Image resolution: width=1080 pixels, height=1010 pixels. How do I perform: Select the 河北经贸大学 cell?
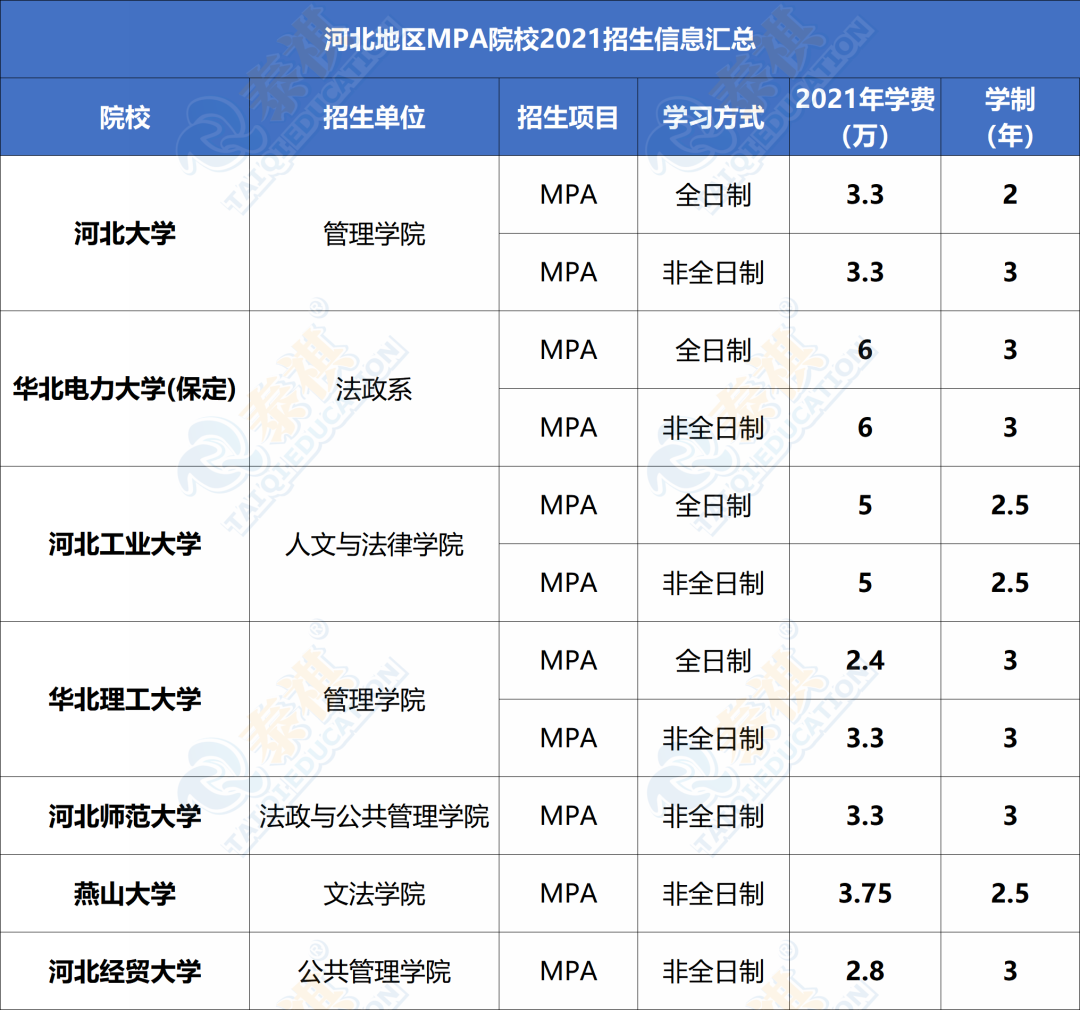125,971
